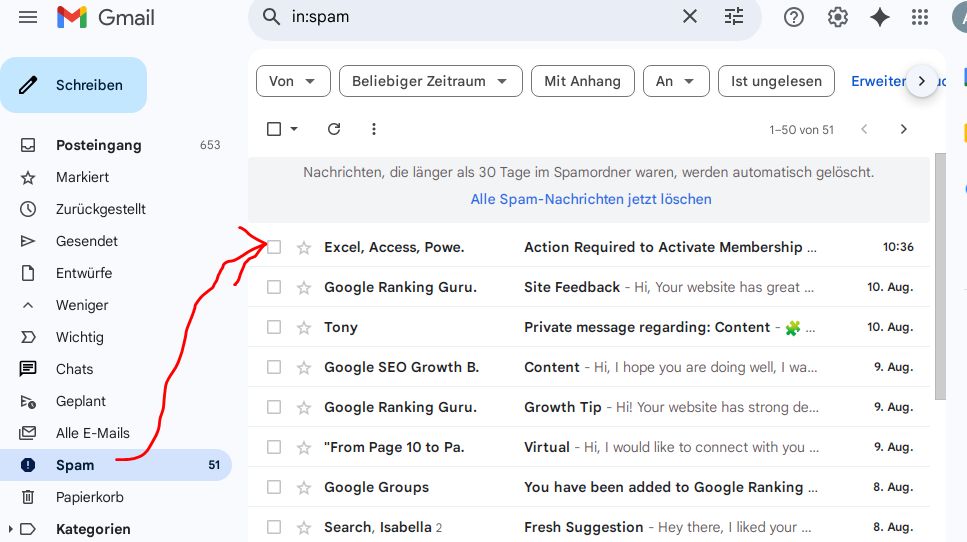Go to the next page of results
The image size is (967, 542).
pos(903,129)
